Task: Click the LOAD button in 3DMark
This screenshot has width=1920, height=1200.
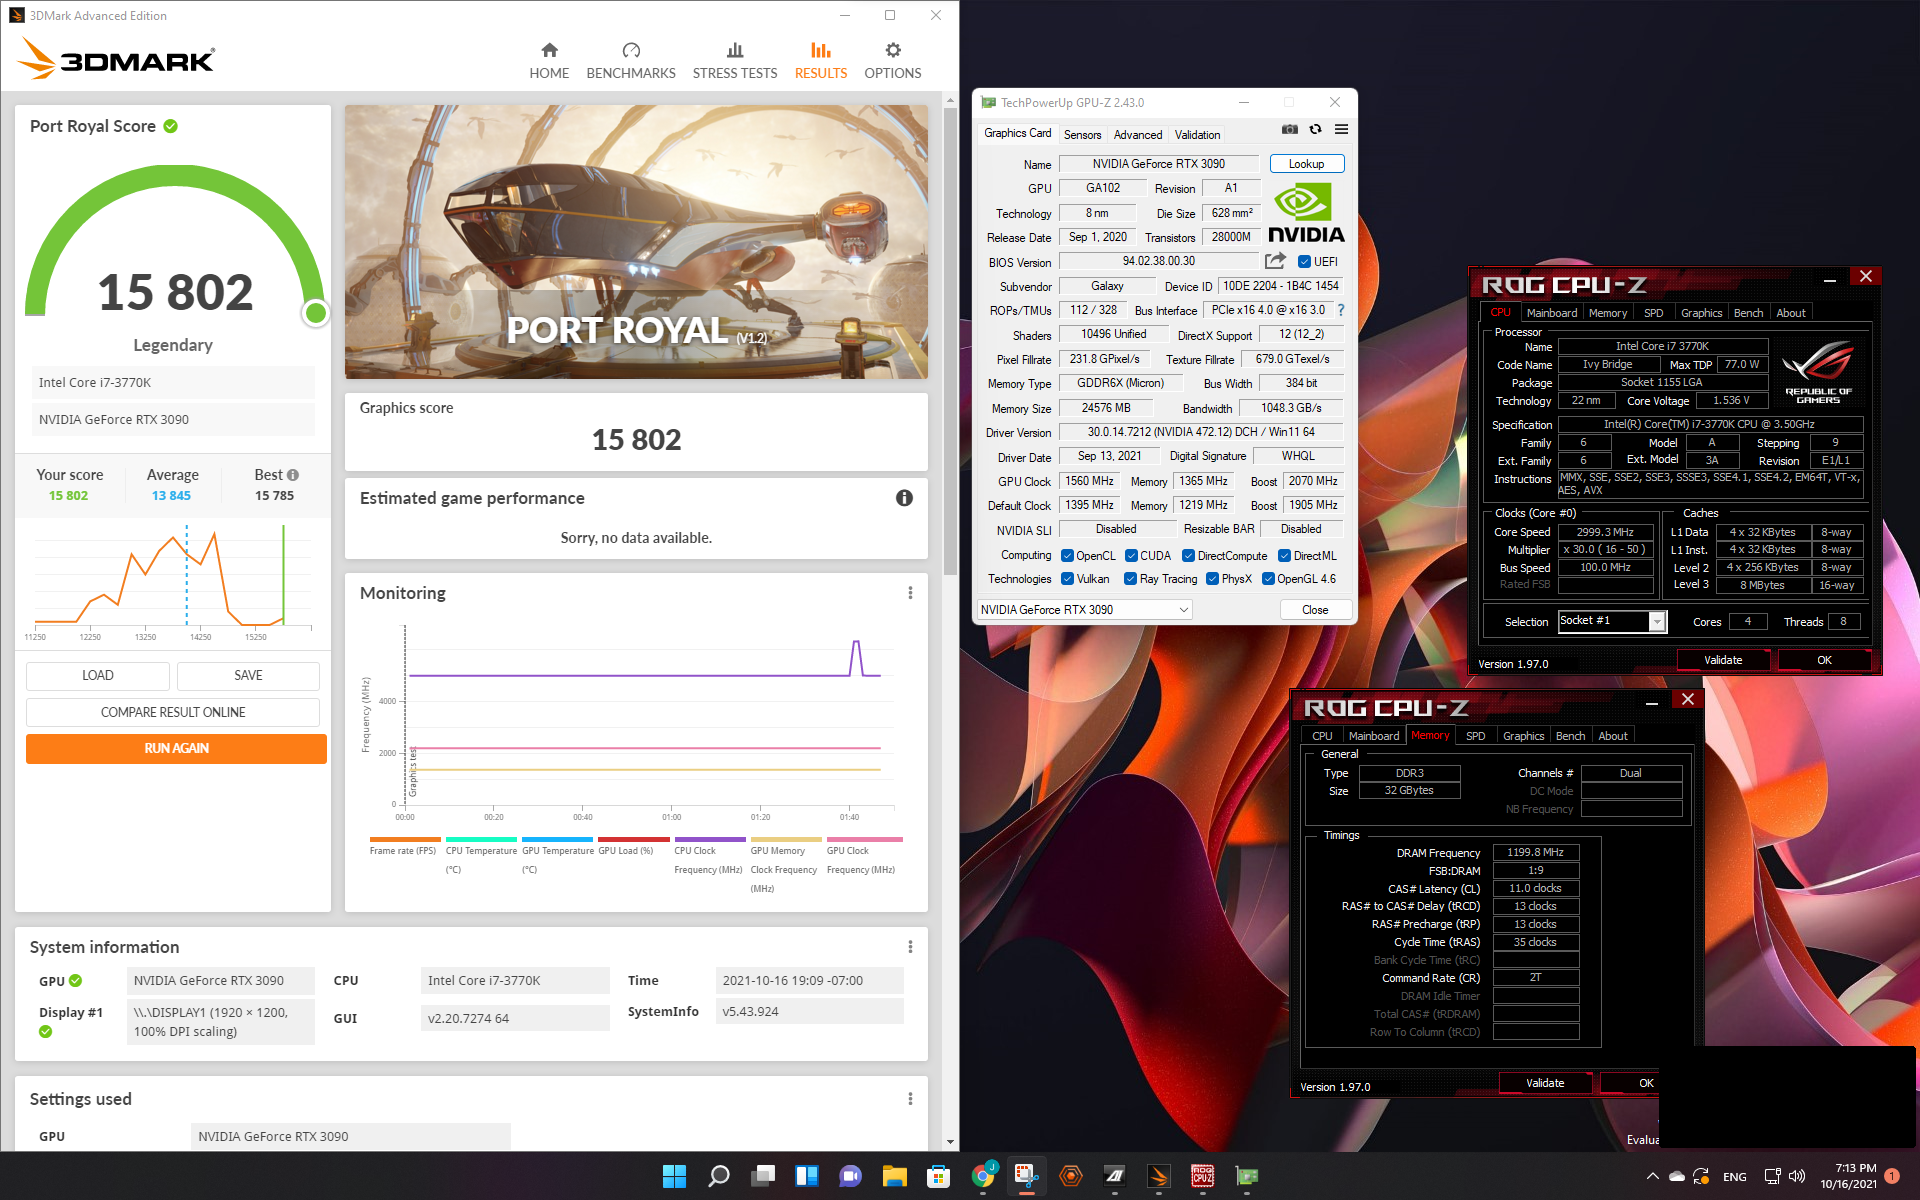Action: (x=98, y=676)
